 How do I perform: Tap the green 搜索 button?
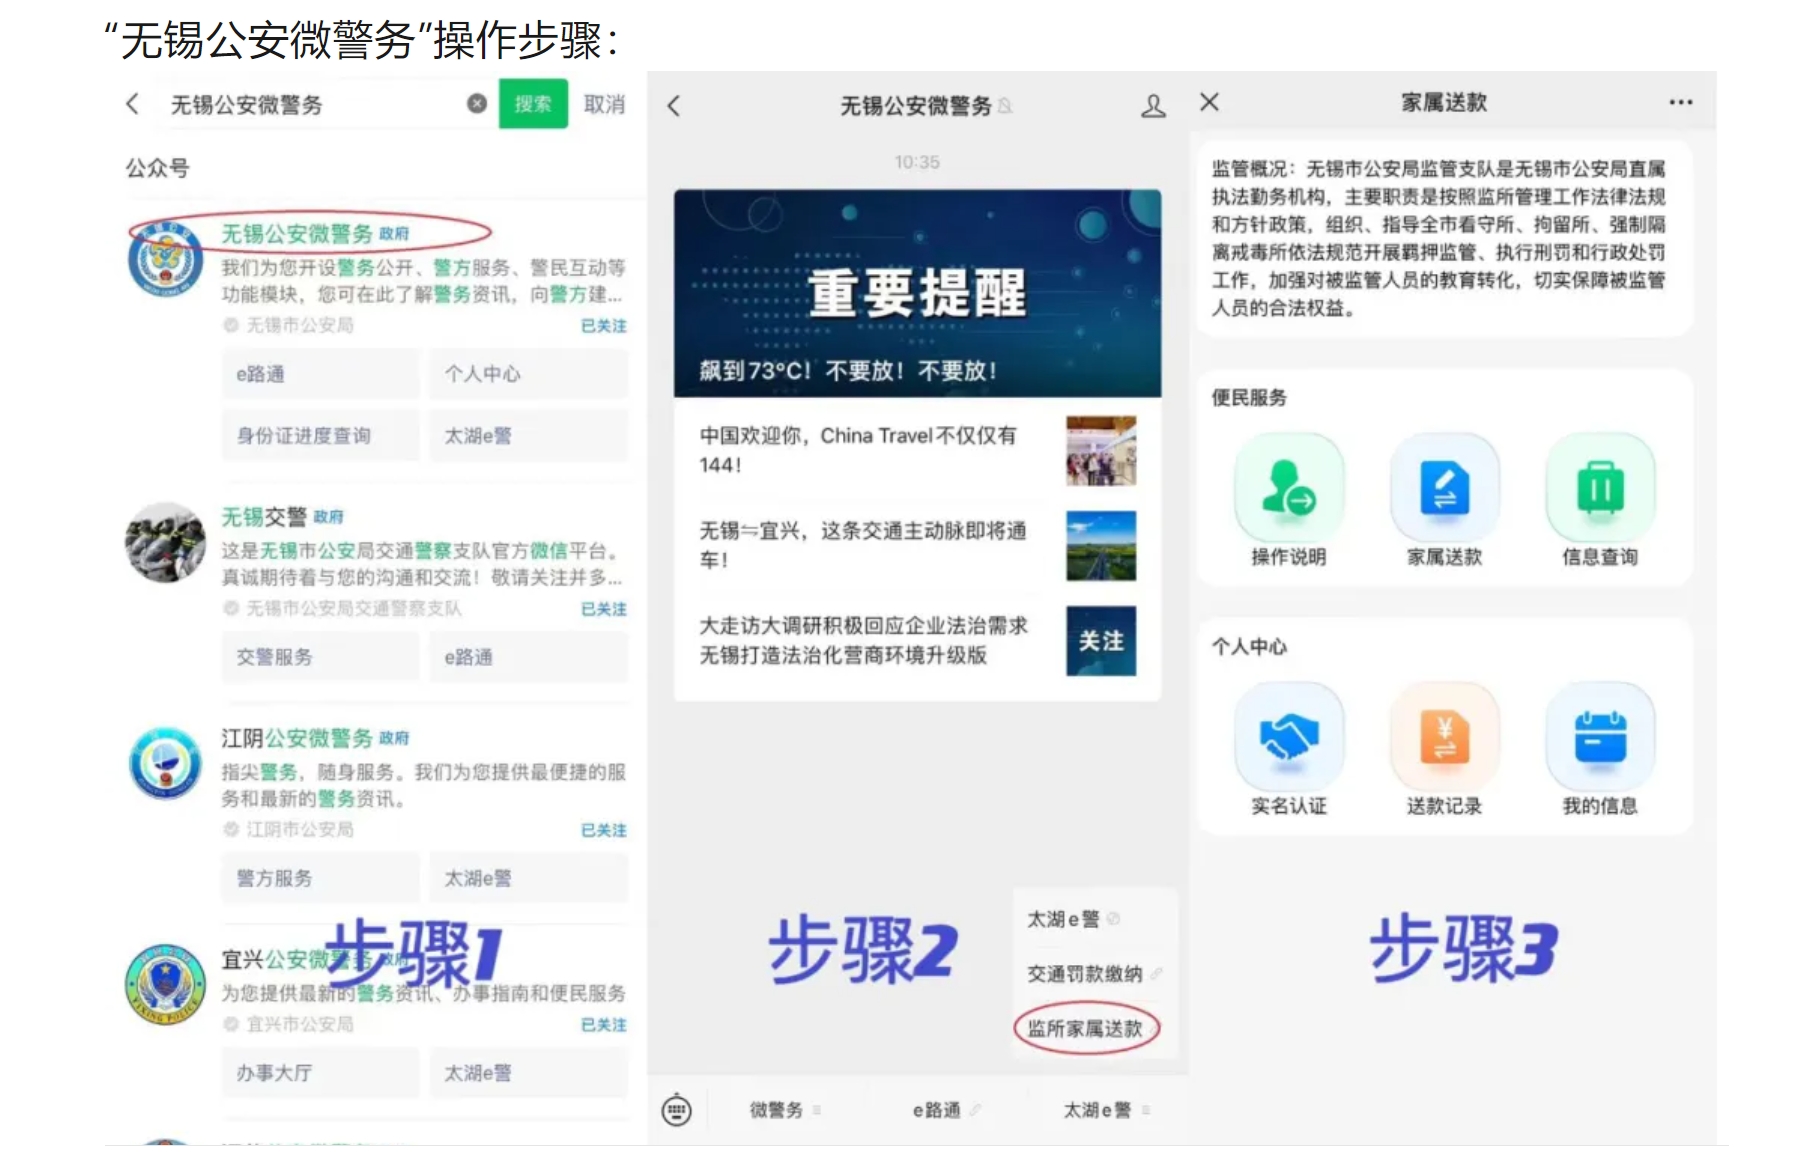[533, 103]
